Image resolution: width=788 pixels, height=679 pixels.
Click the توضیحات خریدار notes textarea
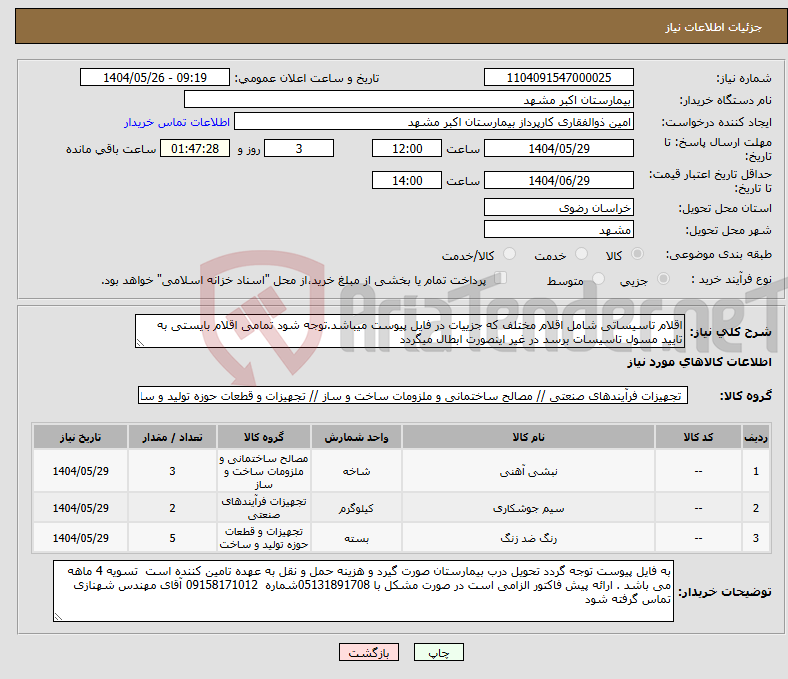click(363, 591)
